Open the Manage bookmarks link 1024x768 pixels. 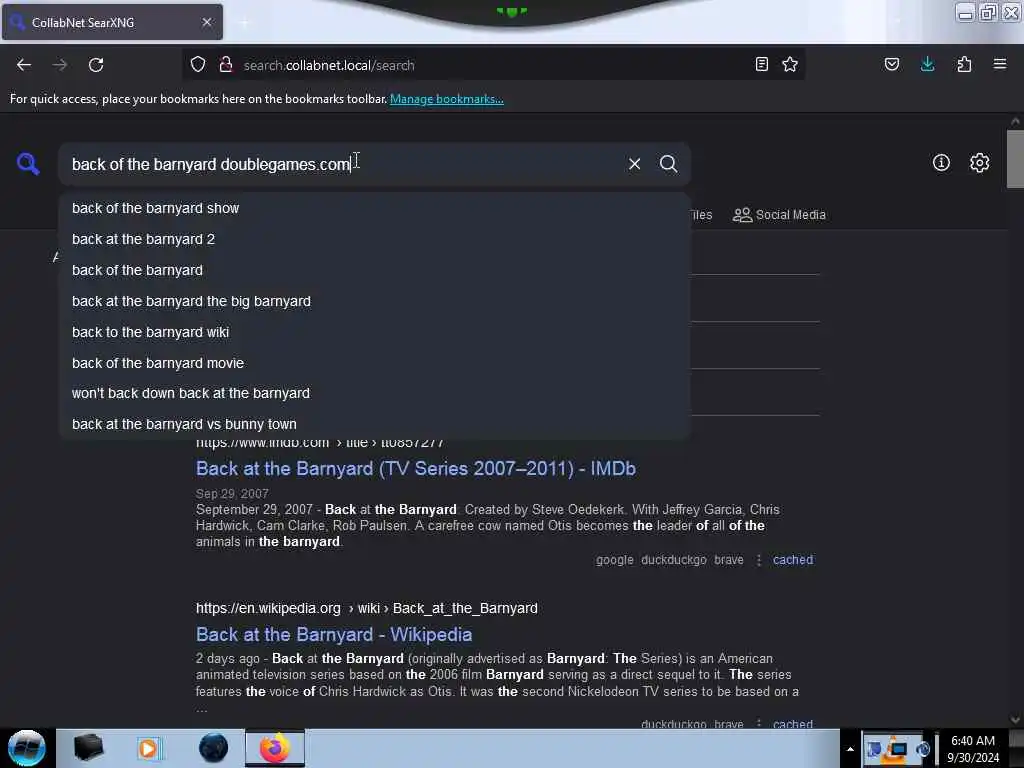pos(447,99)
